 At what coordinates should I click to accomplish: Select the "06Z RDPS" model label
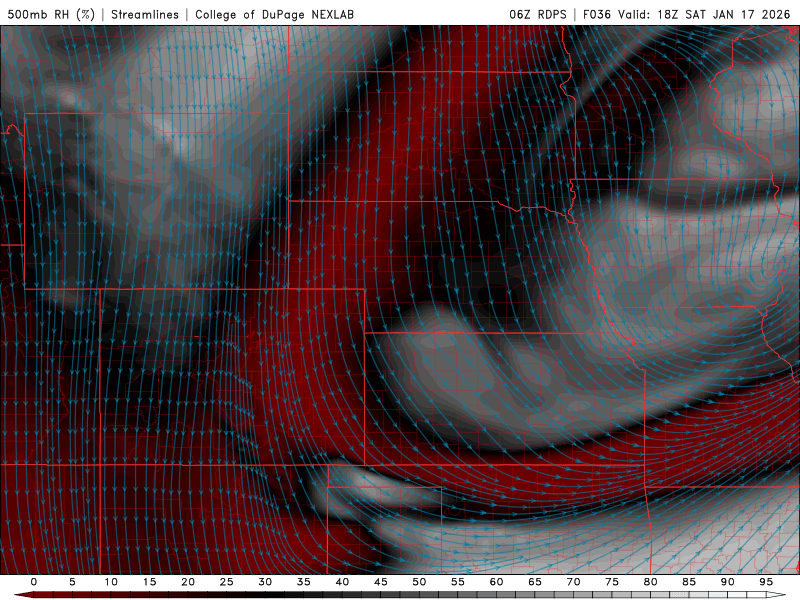[538, 14]
